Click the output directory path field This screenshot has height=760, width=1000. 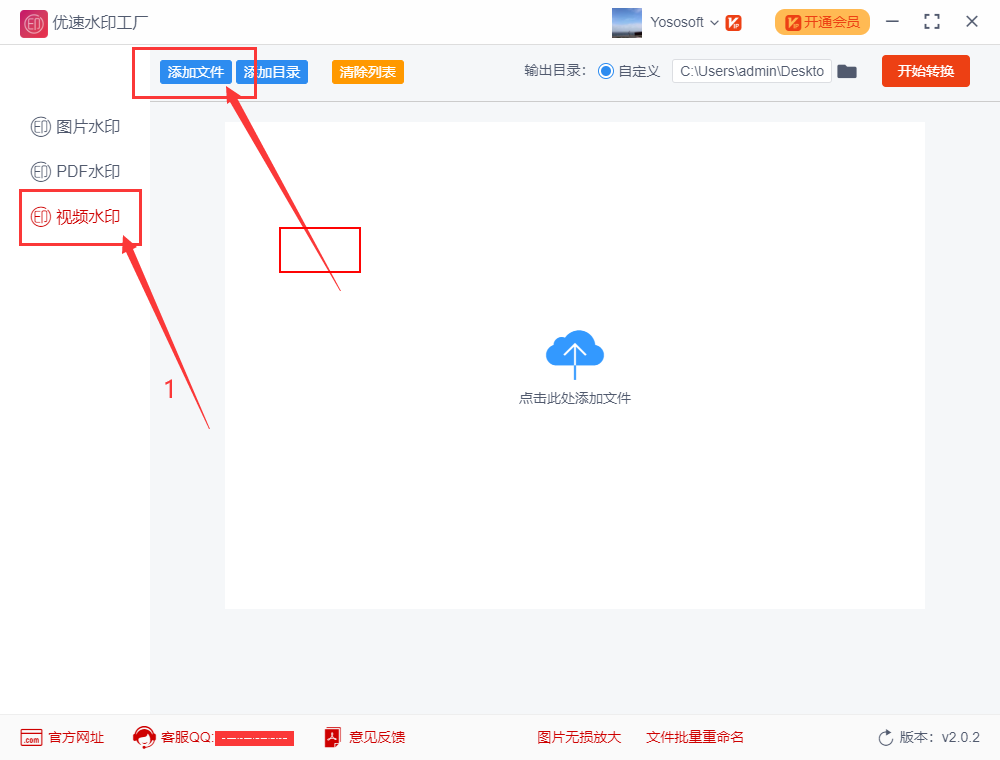point(751,71)
